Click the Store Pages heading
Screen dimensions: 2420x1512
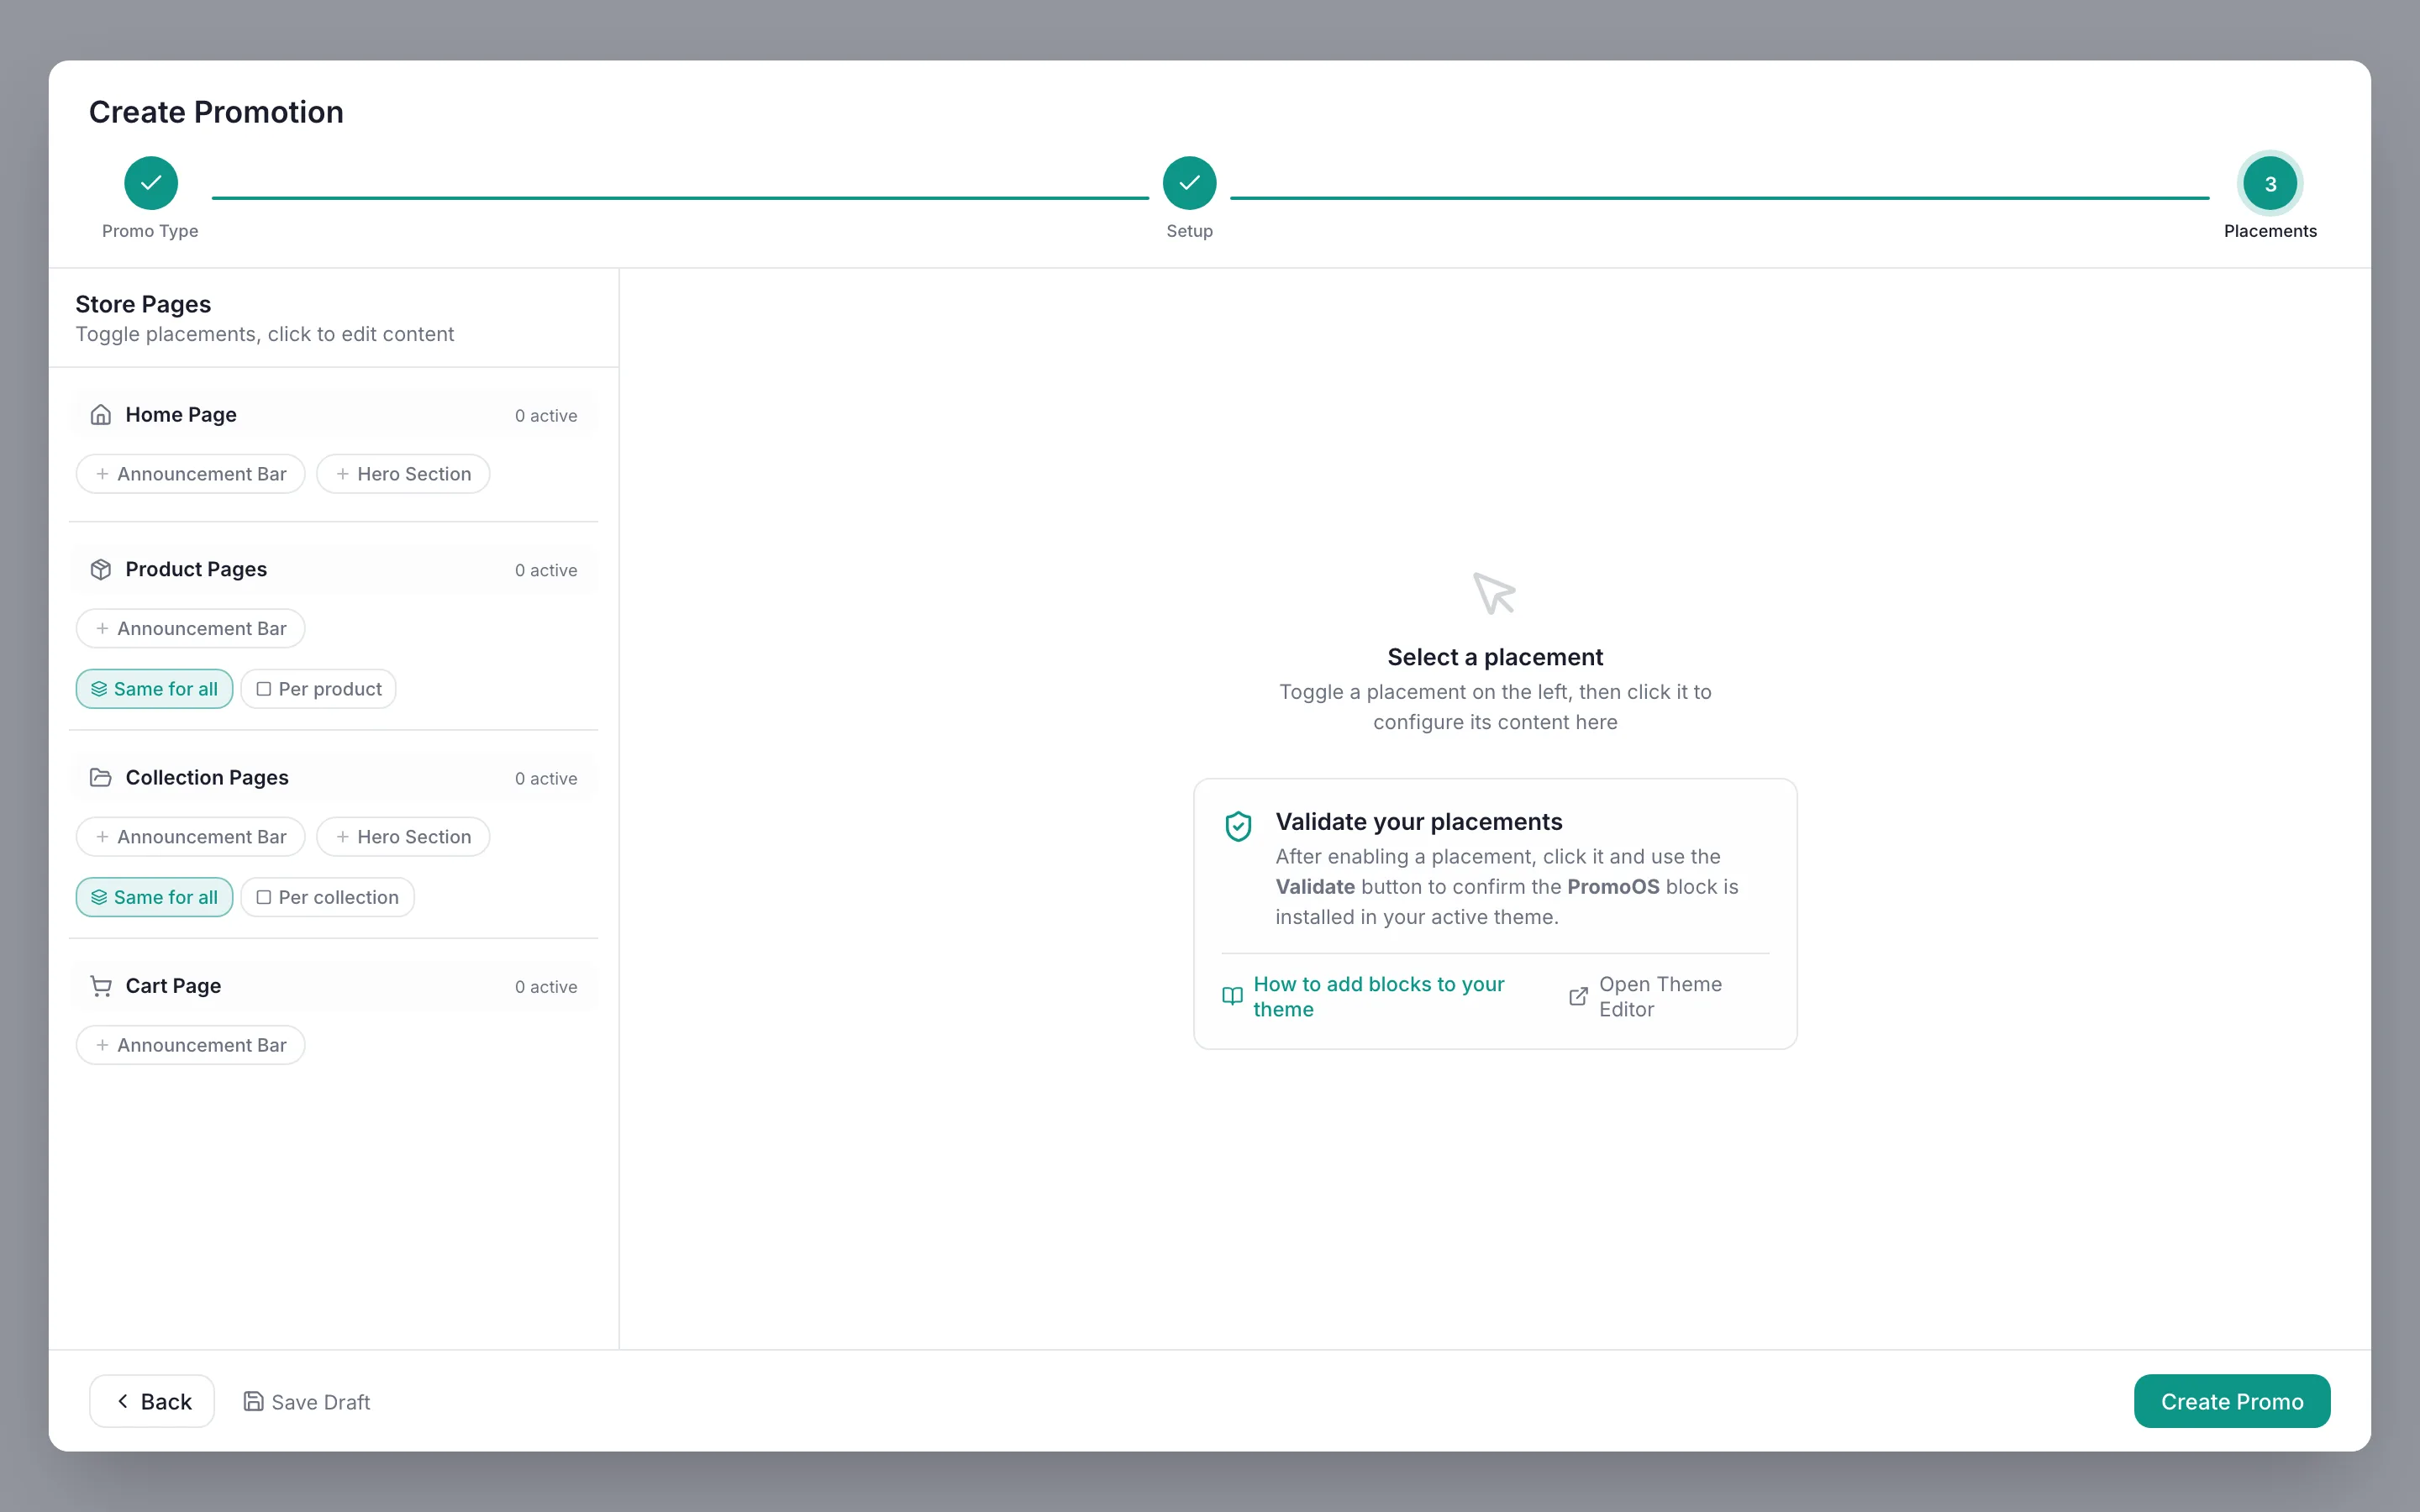coord(143,304)
